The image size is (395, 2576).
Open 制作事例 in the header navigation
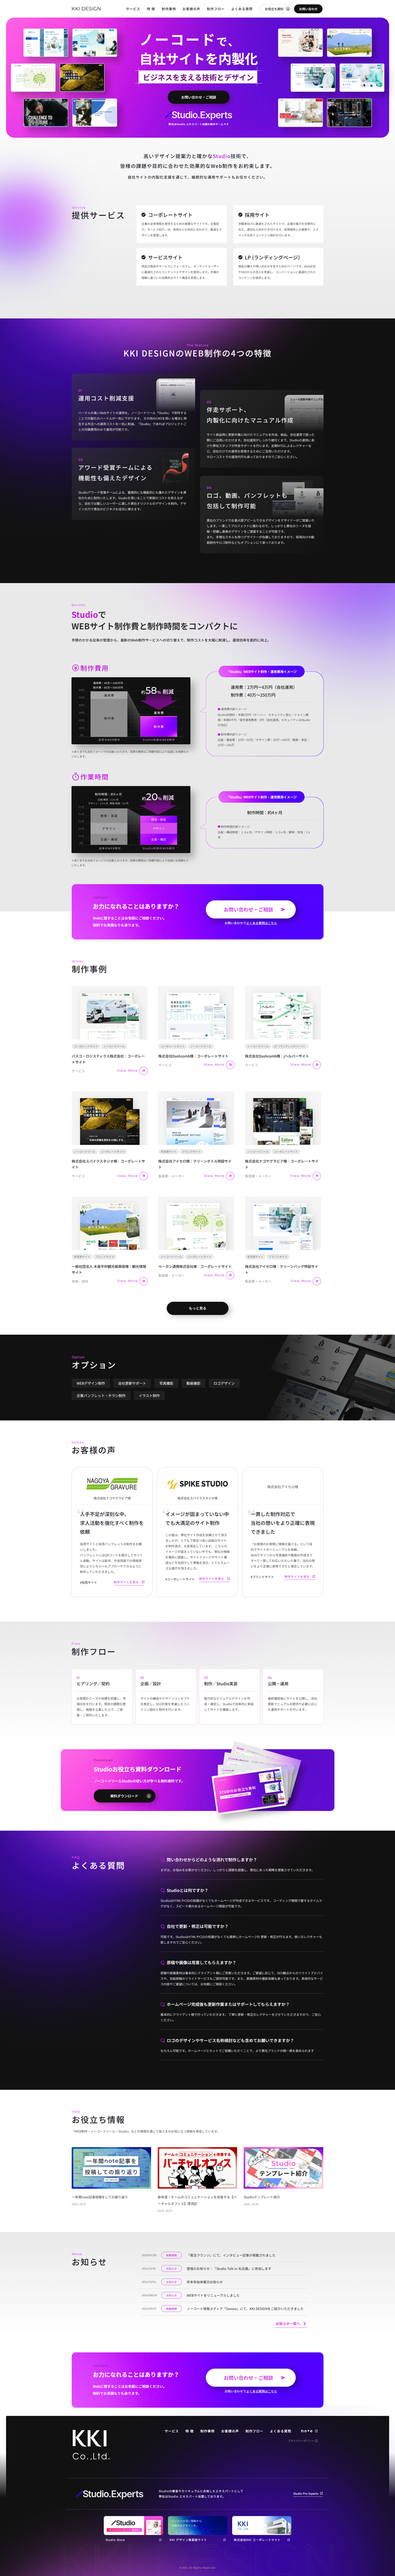(x=169, y=9)
